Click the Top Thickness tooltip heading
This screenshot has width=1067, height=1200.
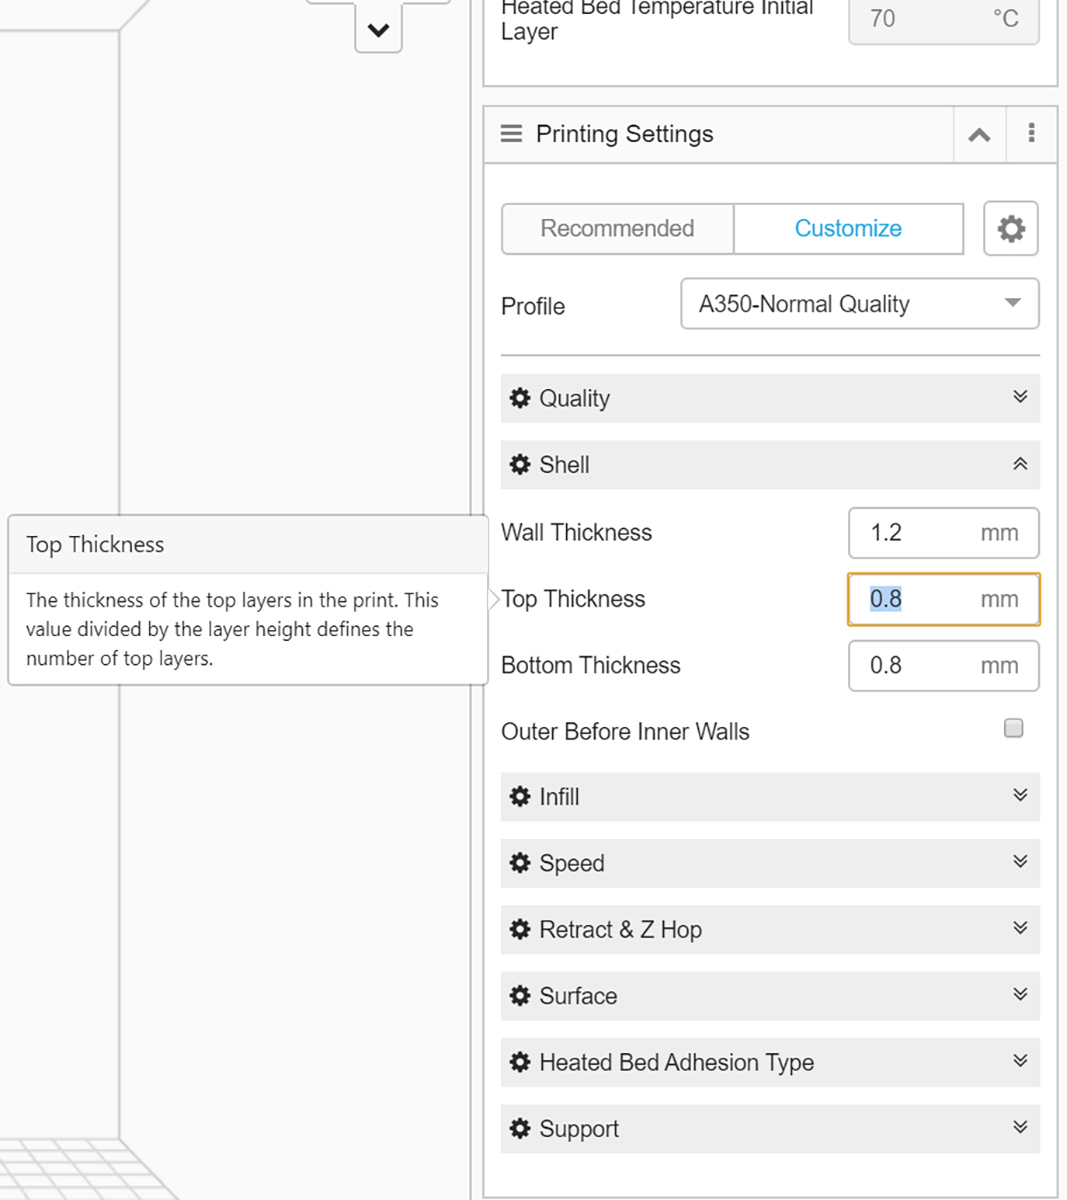point(95,545)
